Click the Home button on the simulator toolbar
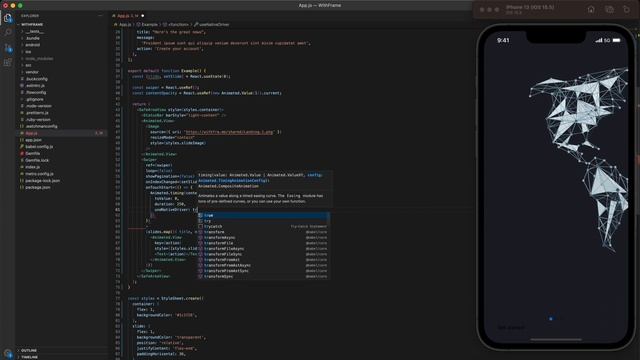640x360 pixels. [x=591, y=9]
